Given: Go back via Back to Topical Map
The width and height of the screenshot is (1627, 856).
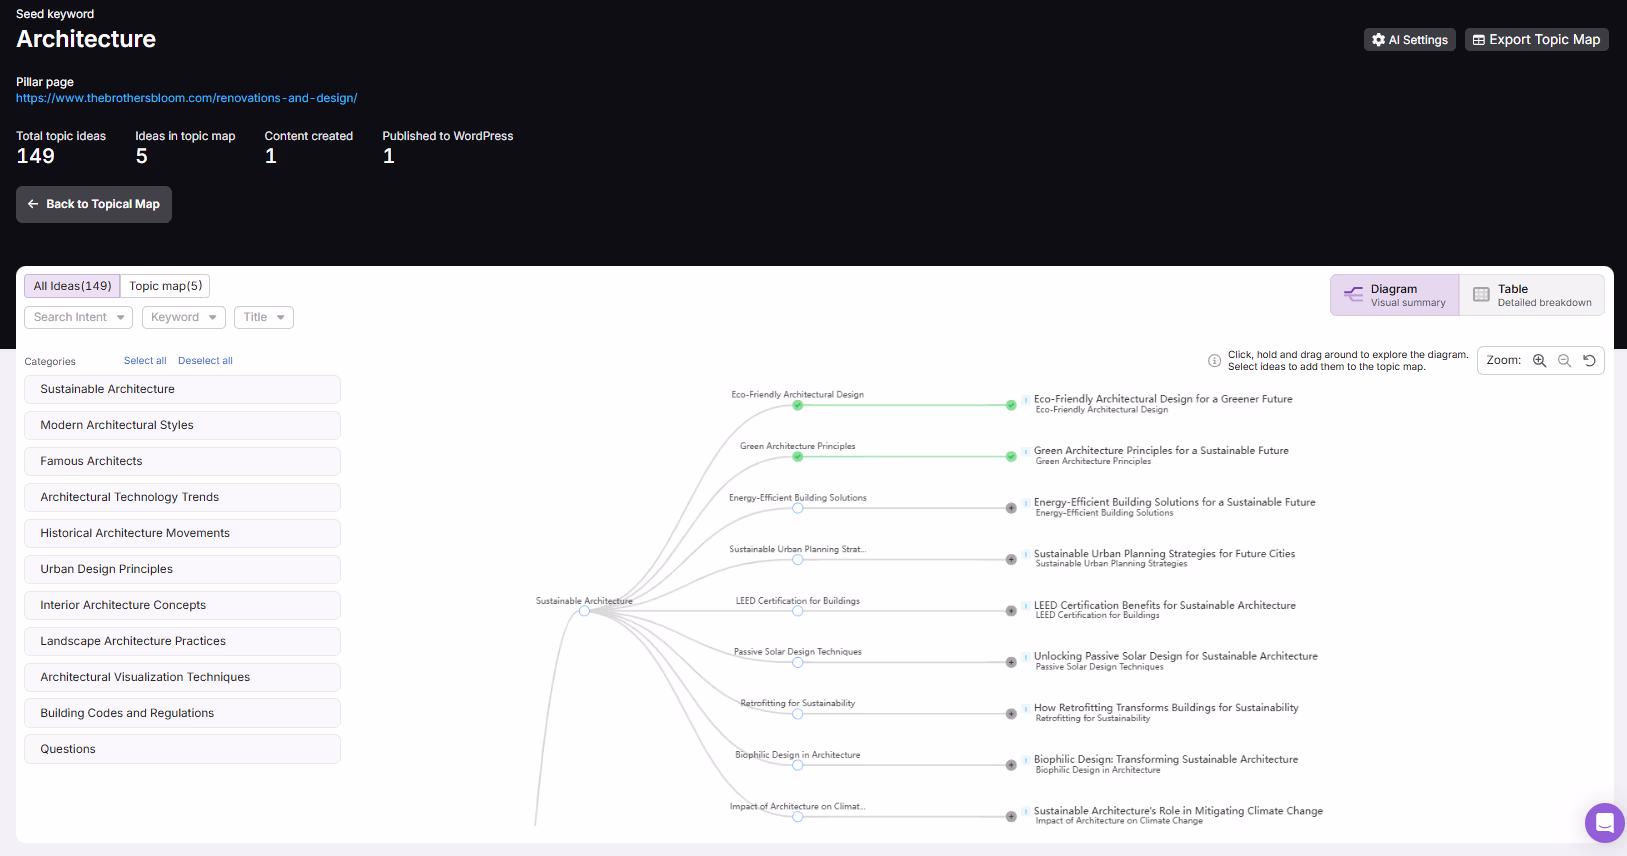Looking at the screenshot, I should tap(94, 204).
